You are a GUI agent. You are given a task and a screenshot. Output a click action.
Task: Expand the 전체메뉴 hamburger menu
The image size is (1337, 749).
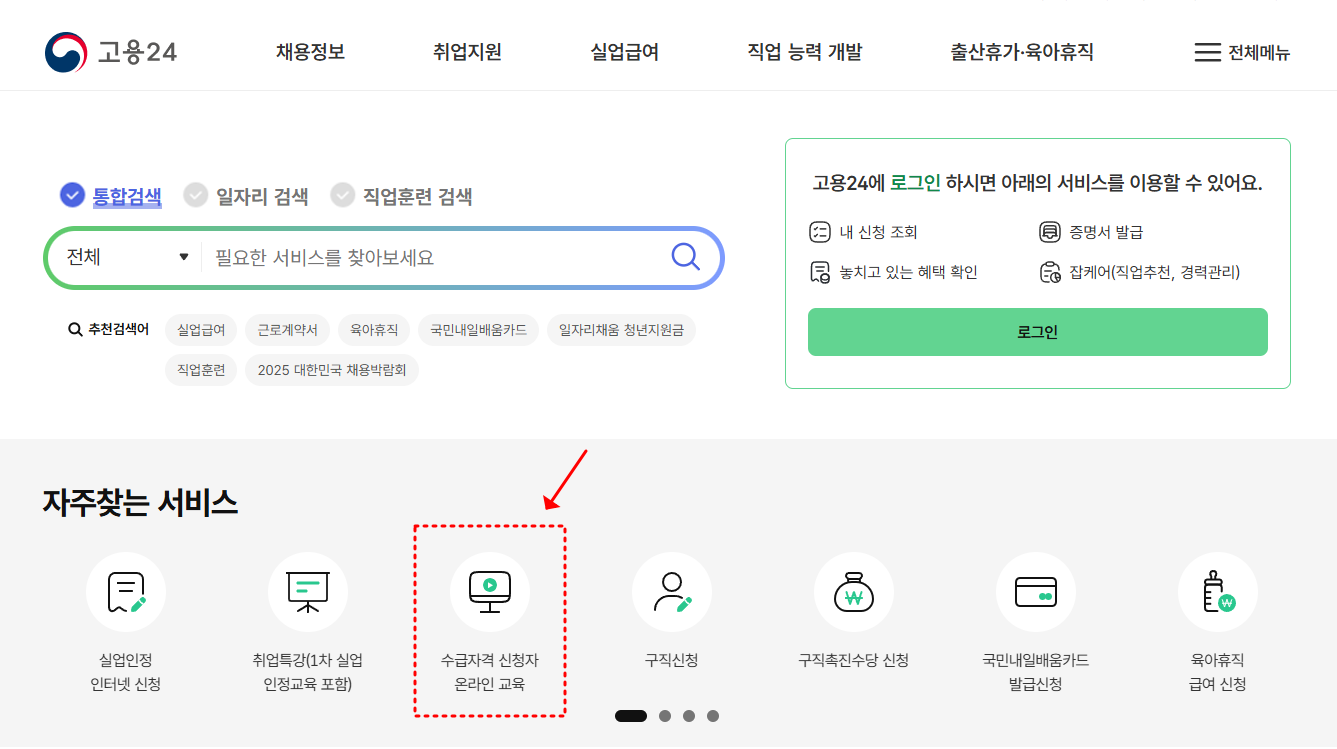[1243, 53]
